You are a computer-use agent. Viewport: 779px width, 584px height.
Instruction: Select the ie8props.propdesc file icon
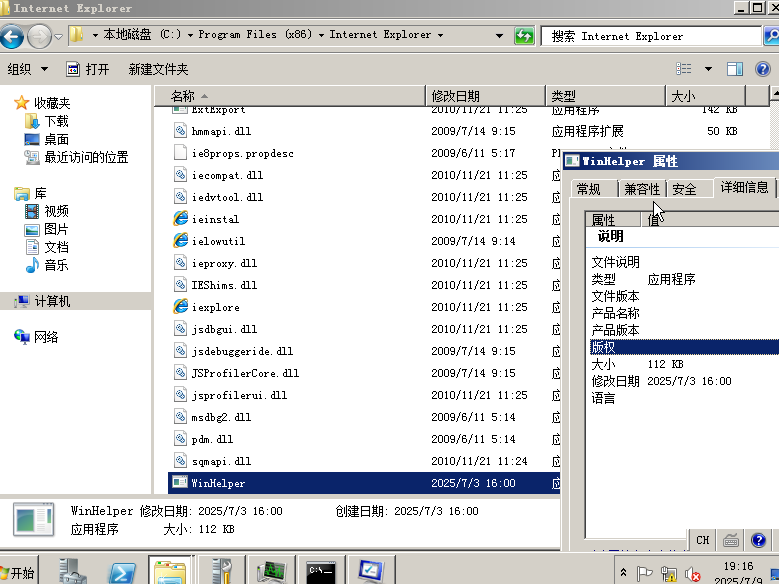pyautogui.click(x=180, y=153)
